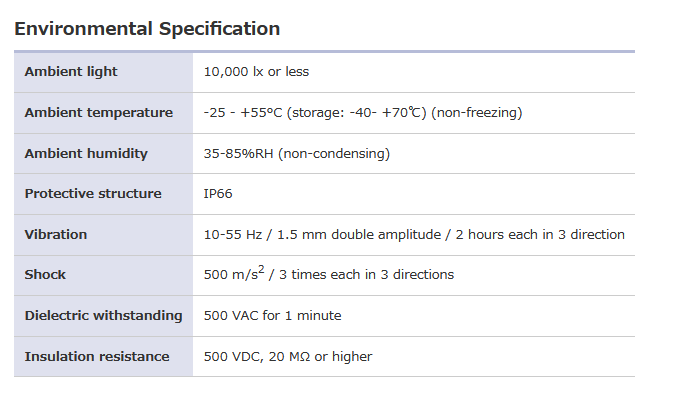The image size is (700, 405).
Task: Click the 500 VDC, 20 MΩ value
Action: [257, 357]
